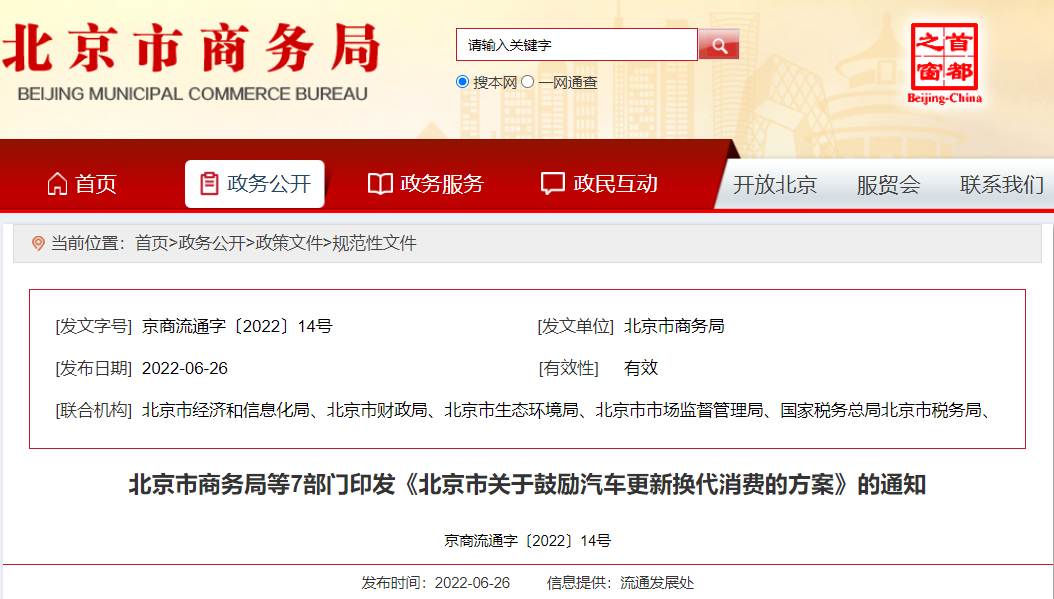Select the red search magnifier icon
This screenshot has height=599, width=1054.
tap(719, 44)
